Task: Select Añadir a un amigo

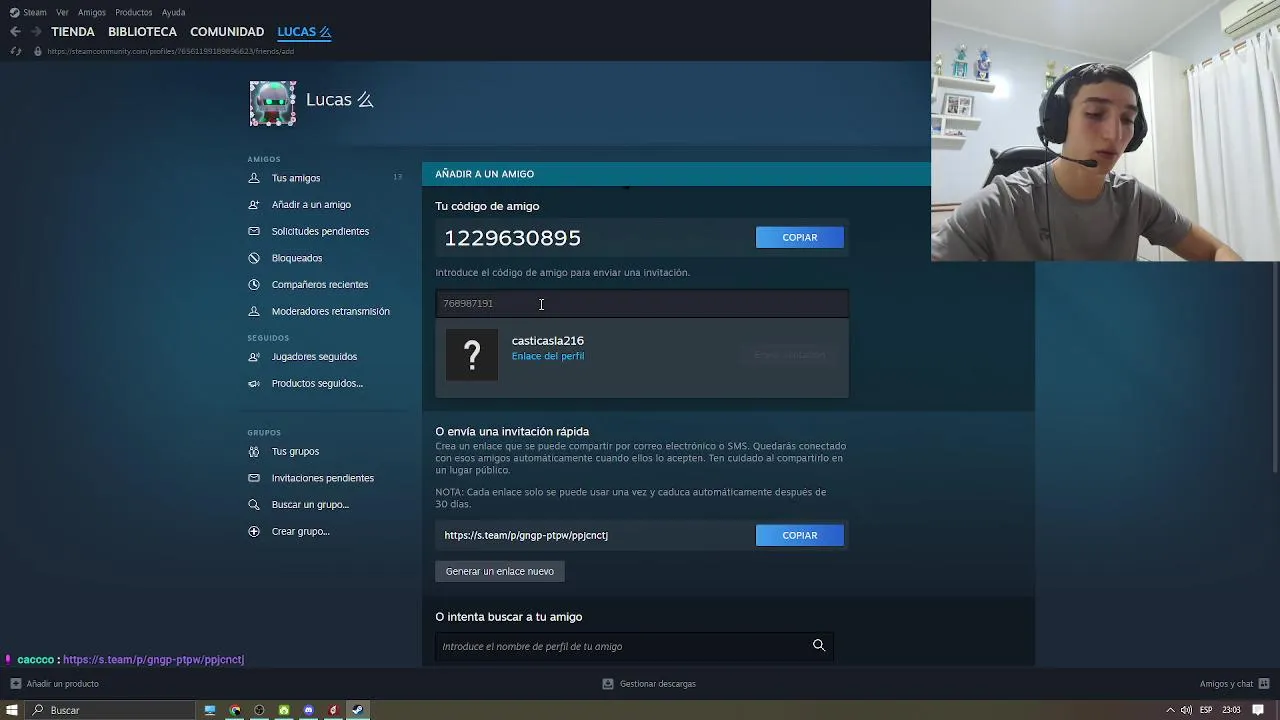Action: tap(311, 204)
